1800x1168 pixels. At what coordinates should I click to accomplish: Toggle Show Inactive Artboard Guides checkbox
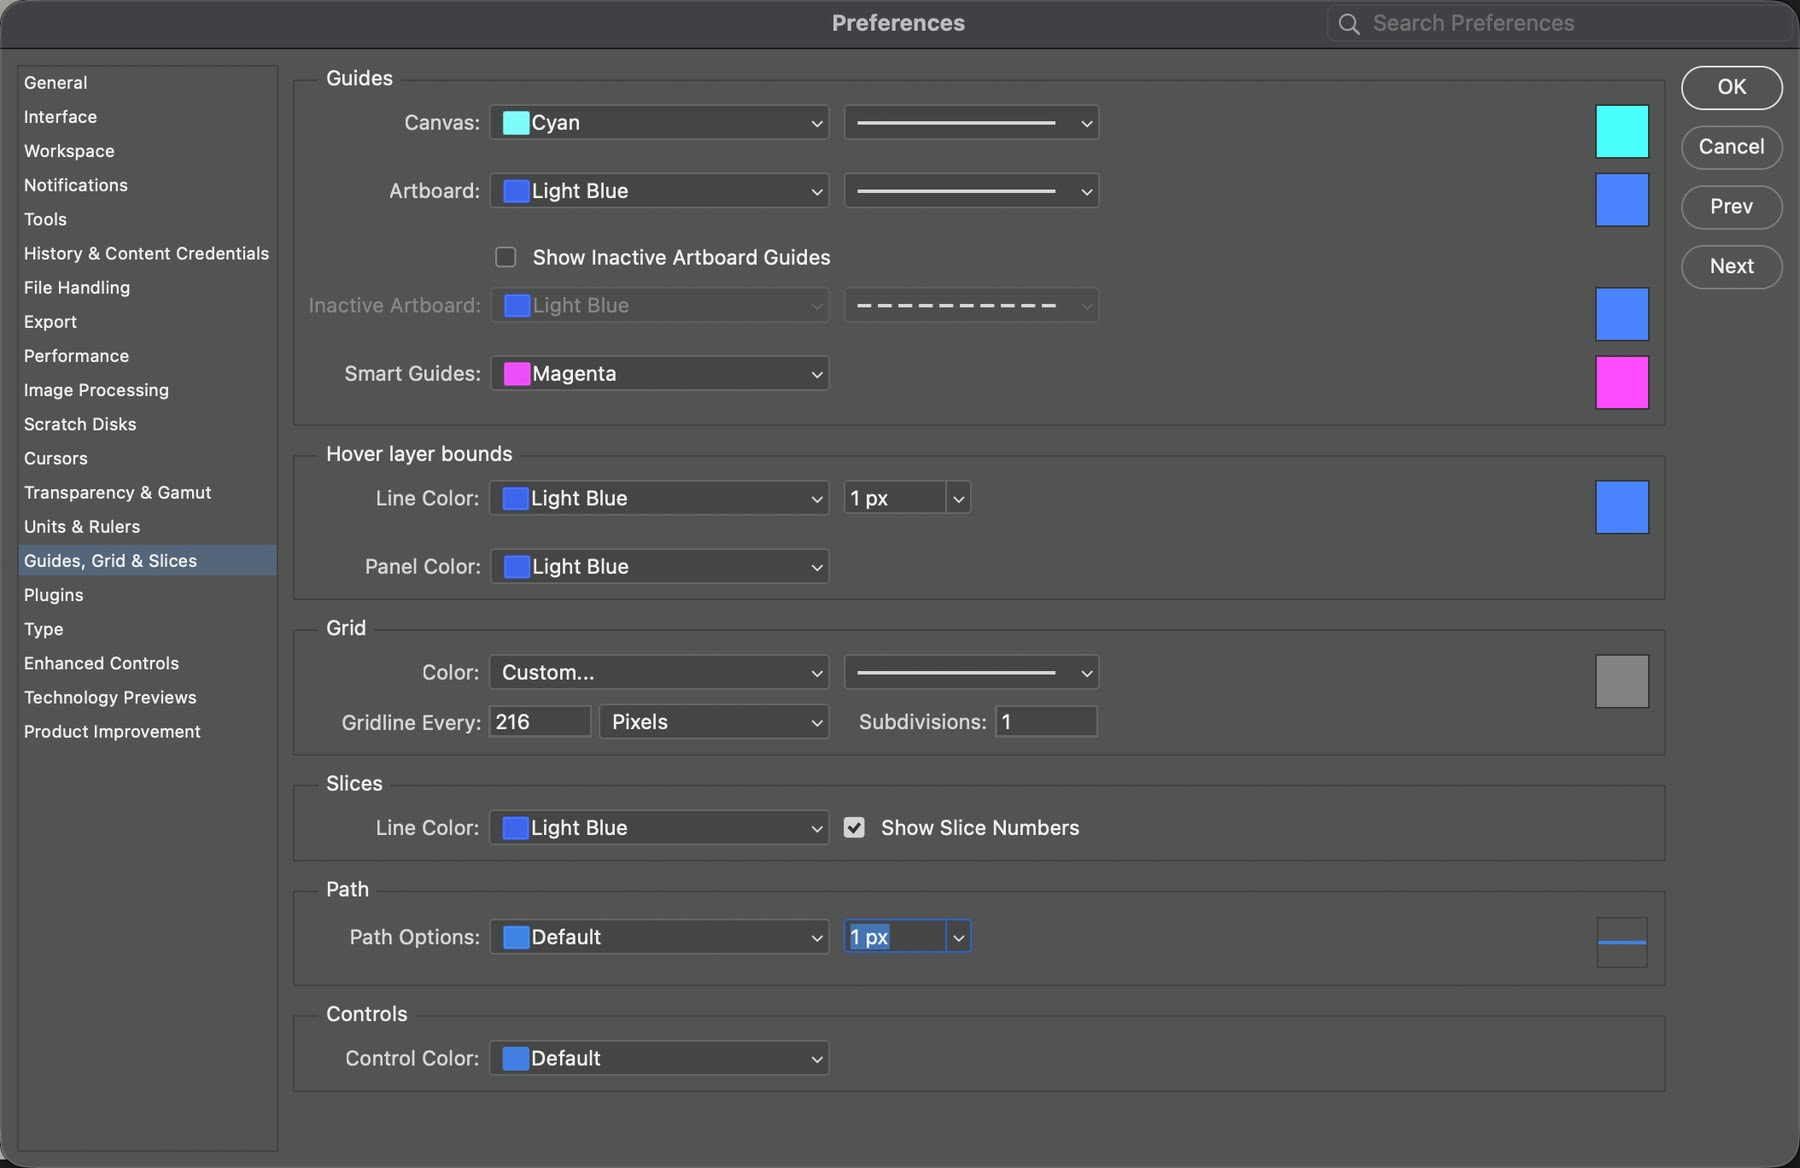pos(506,258)
